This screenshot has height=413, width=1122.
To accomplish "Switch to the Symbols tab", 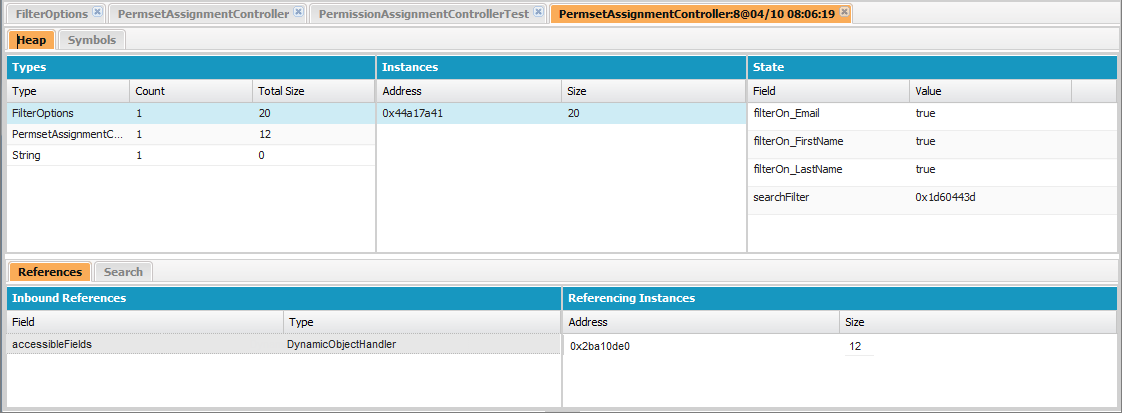I will (92, 40).
